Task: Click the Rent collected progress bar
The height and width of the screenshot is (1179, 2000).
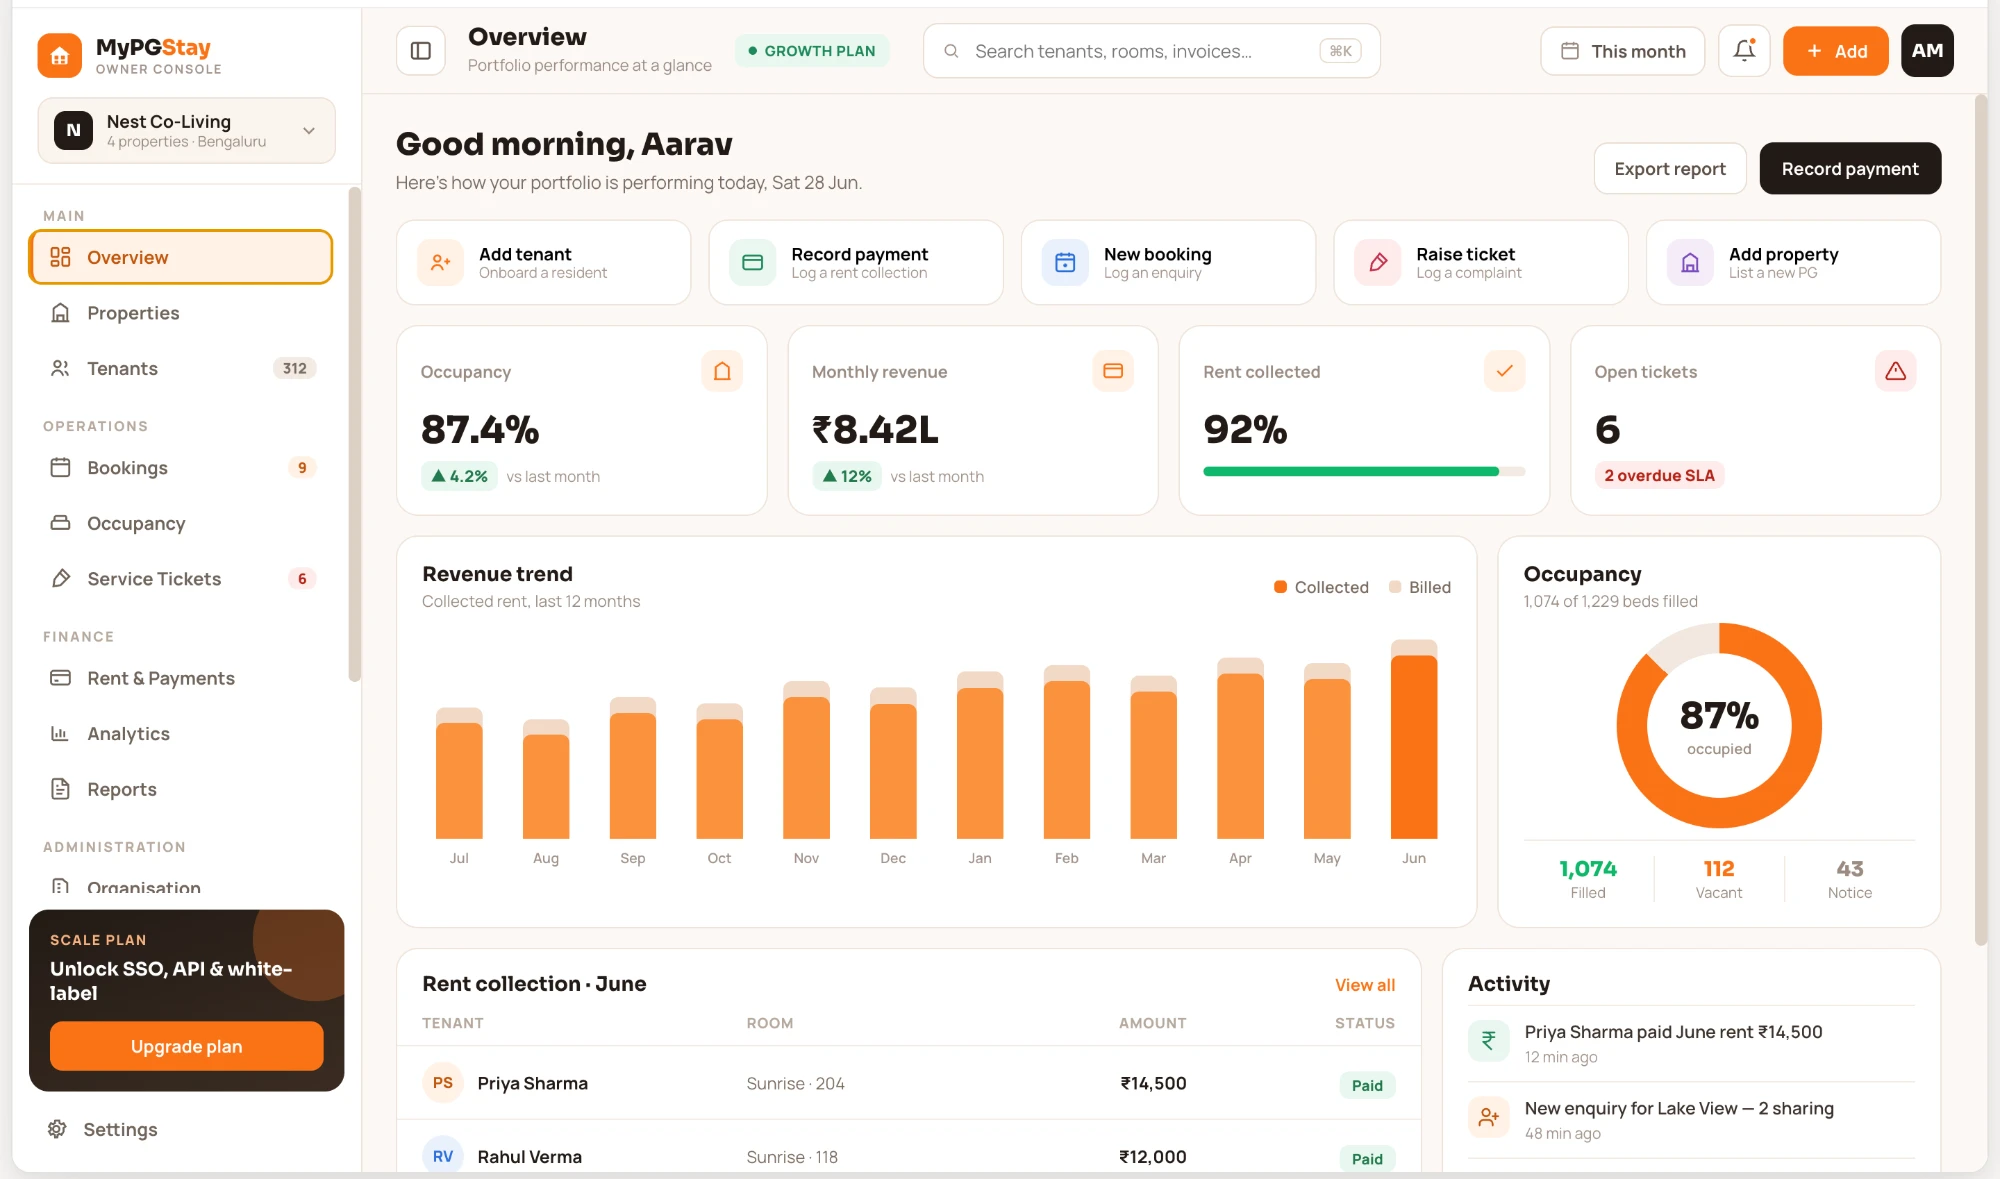Action: tap(1364, 471)
